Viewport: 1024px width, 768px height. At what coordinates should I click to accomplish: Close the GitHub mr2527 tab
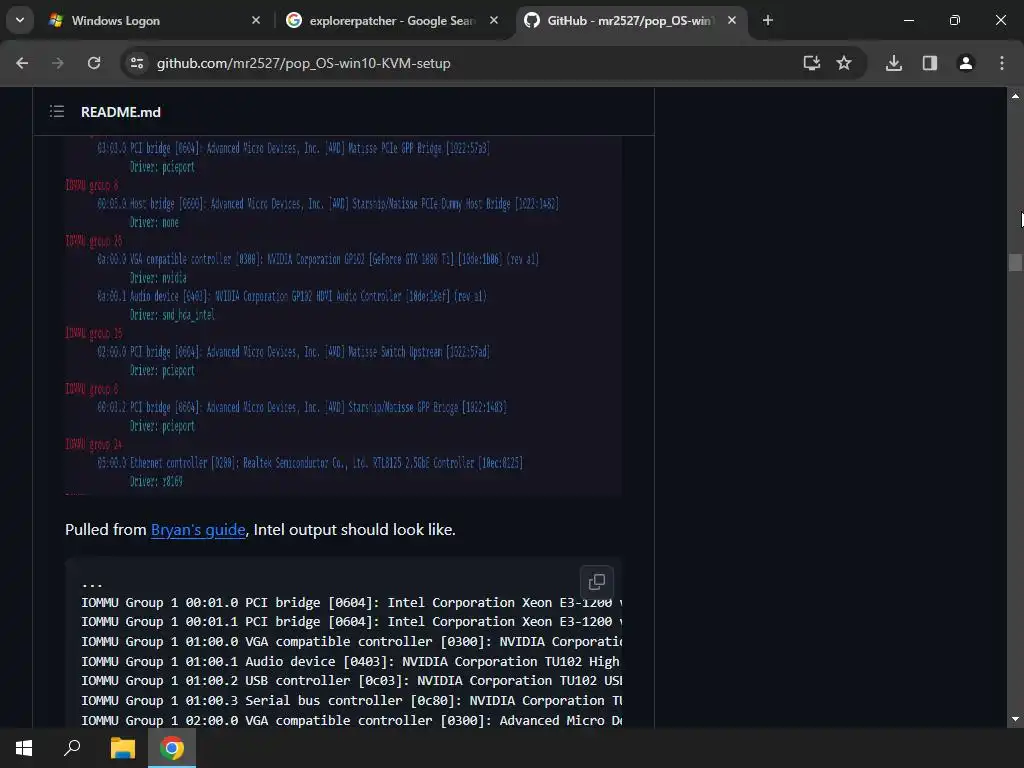pyautogui.click(x=731, y=20)
